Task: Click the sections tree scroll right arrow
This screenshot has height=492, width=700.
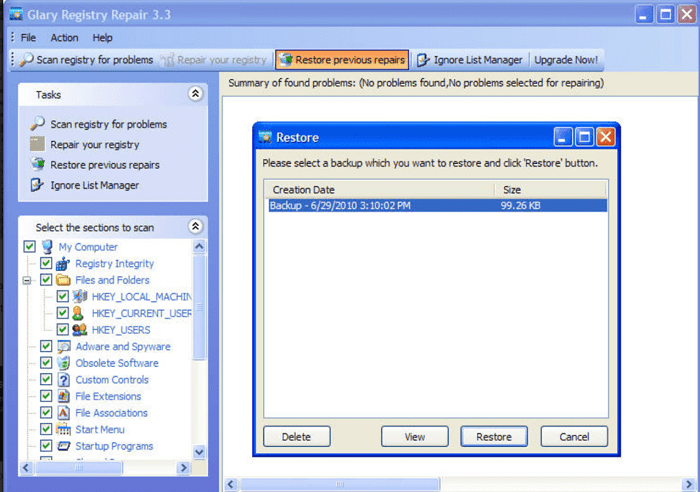Action: coord(183,467)
